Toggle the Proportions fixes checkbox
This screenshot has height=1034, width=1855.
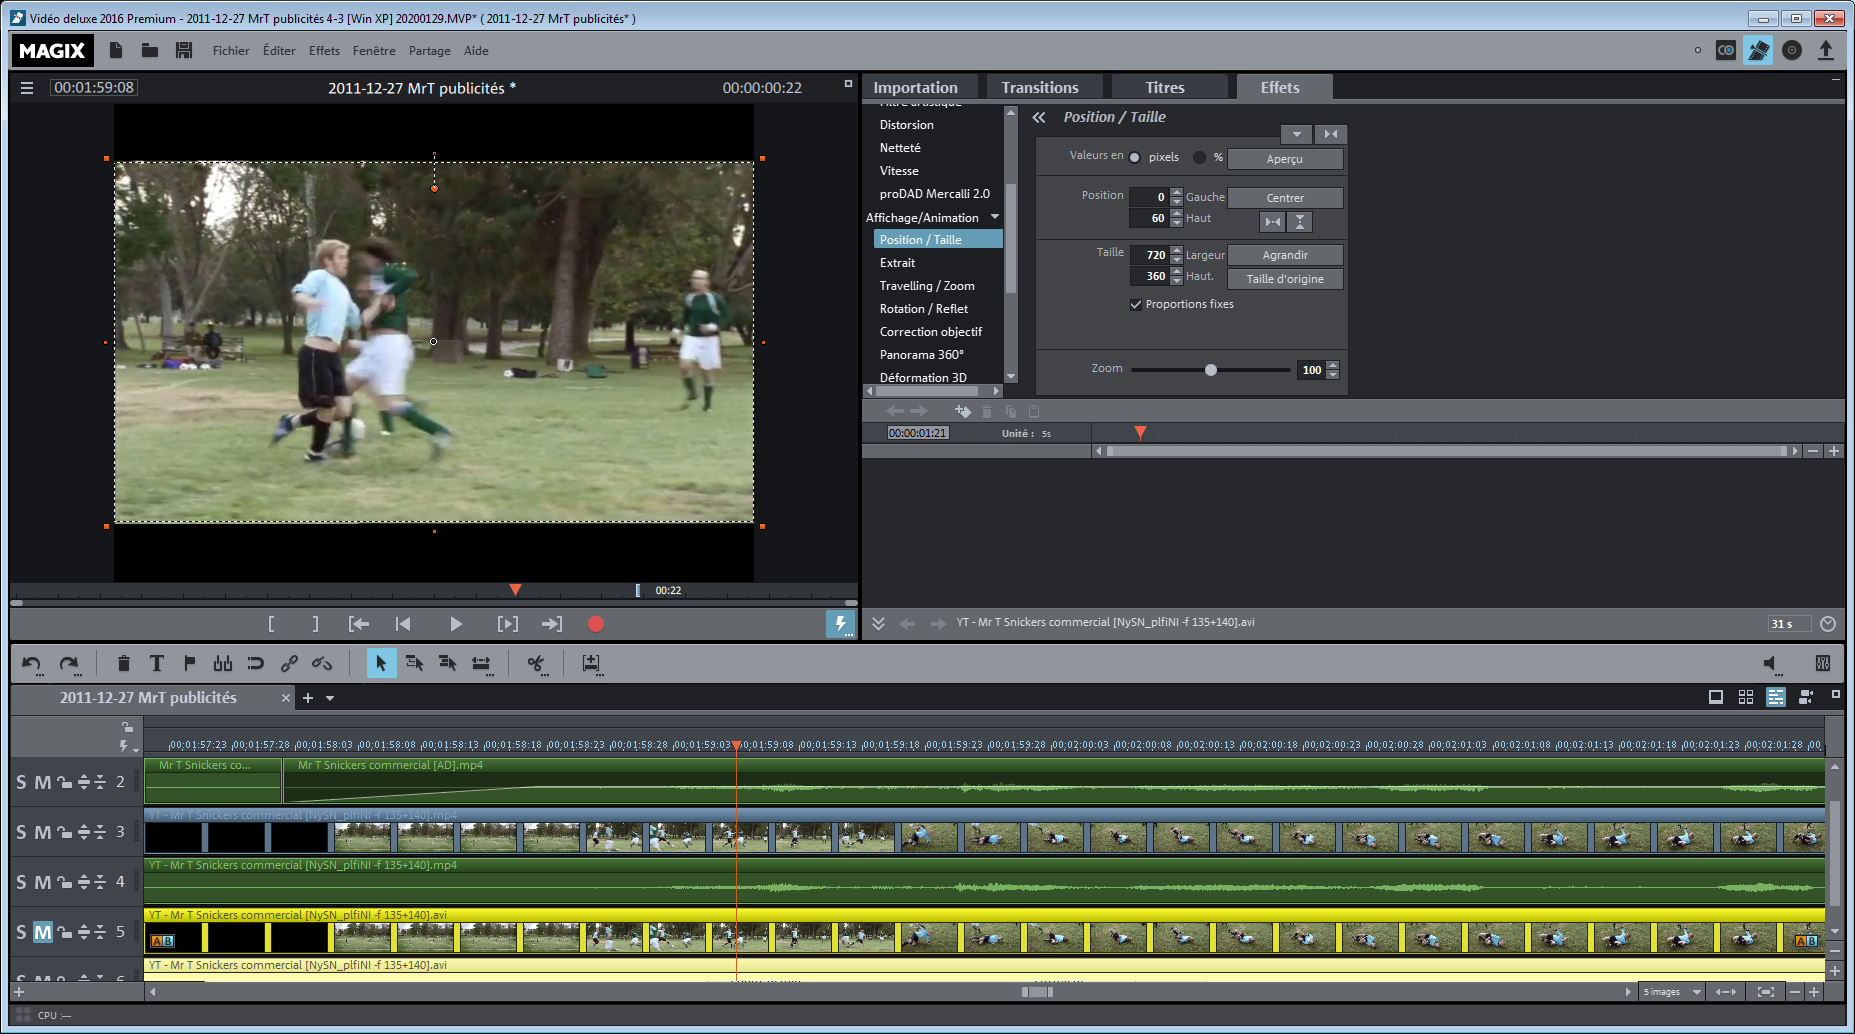coord(1136,305)
